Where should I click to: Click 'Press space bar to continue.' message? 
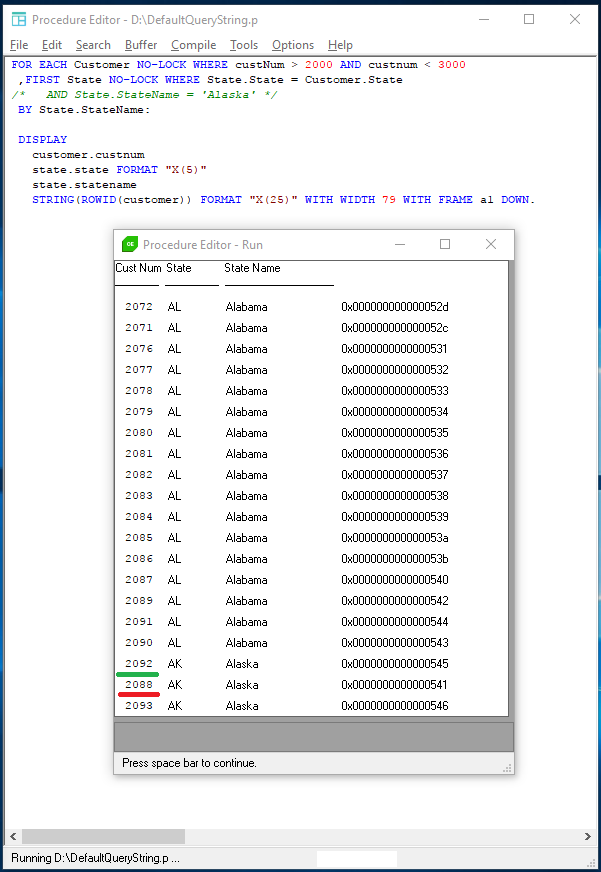pyautogui.click(x=190, y=763)
